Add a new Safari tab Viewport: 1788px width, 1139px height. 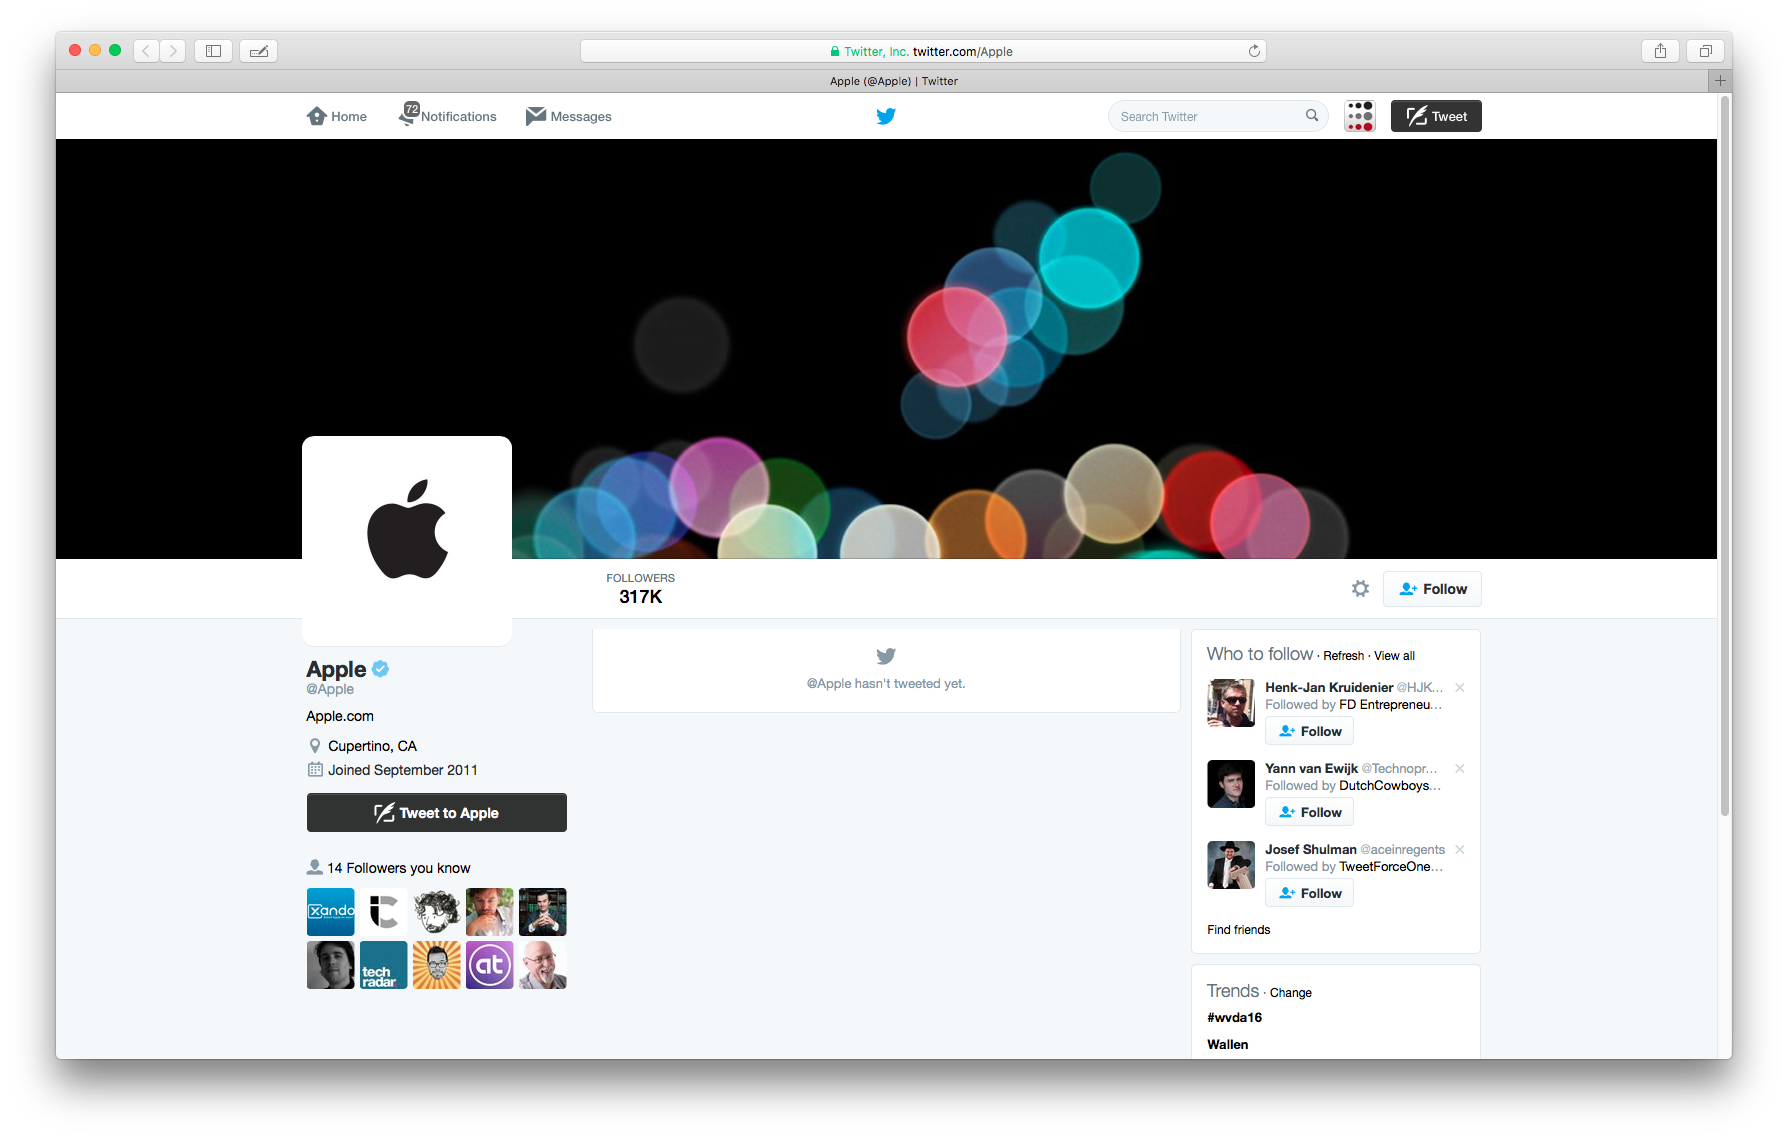tap(1720, 81)
